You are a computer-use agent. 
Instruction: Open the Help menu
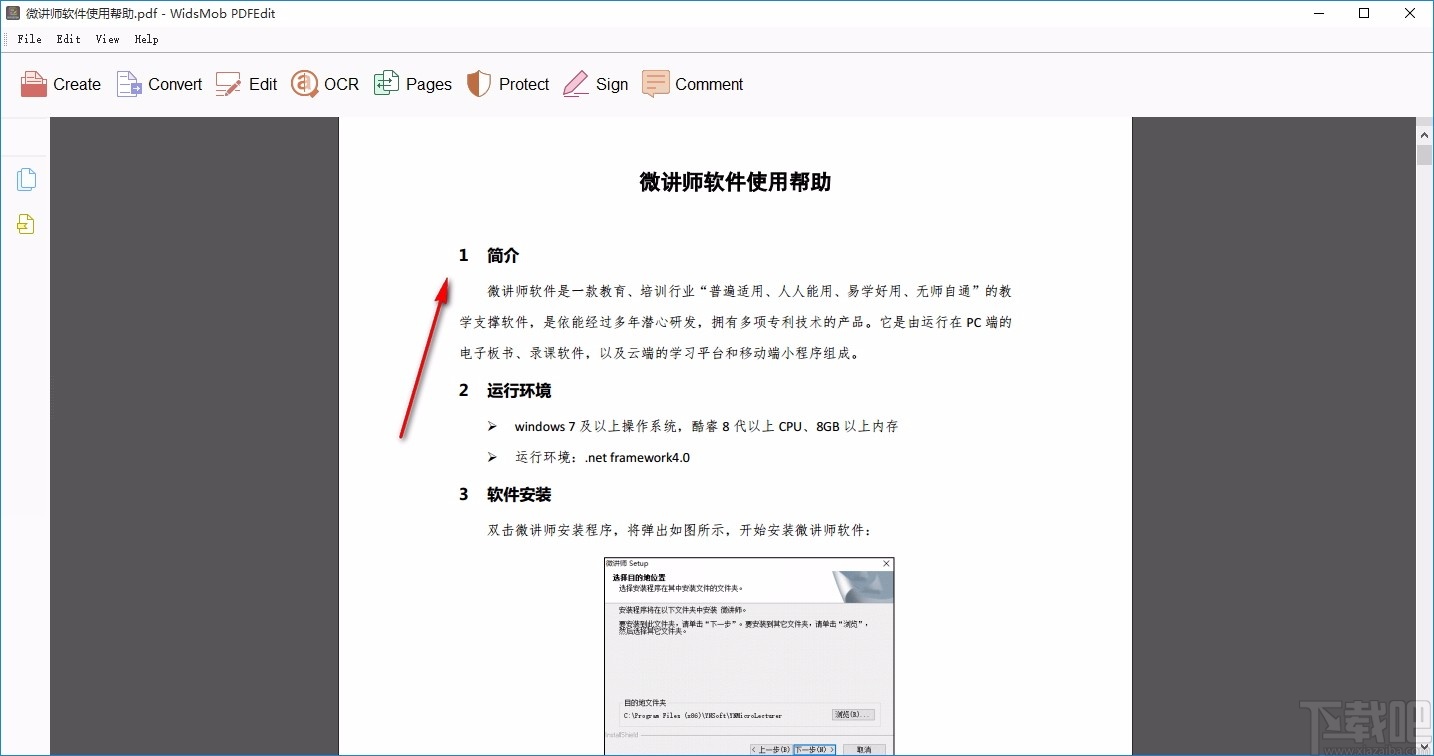click(146, 39)
